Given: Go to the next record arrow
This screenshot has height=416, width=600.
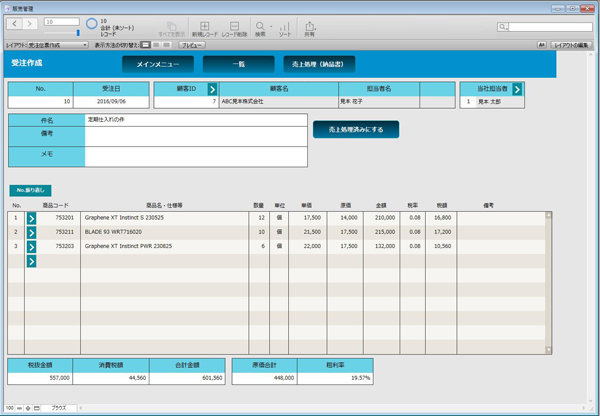Looking at the screenshot, I should point(29,24).
